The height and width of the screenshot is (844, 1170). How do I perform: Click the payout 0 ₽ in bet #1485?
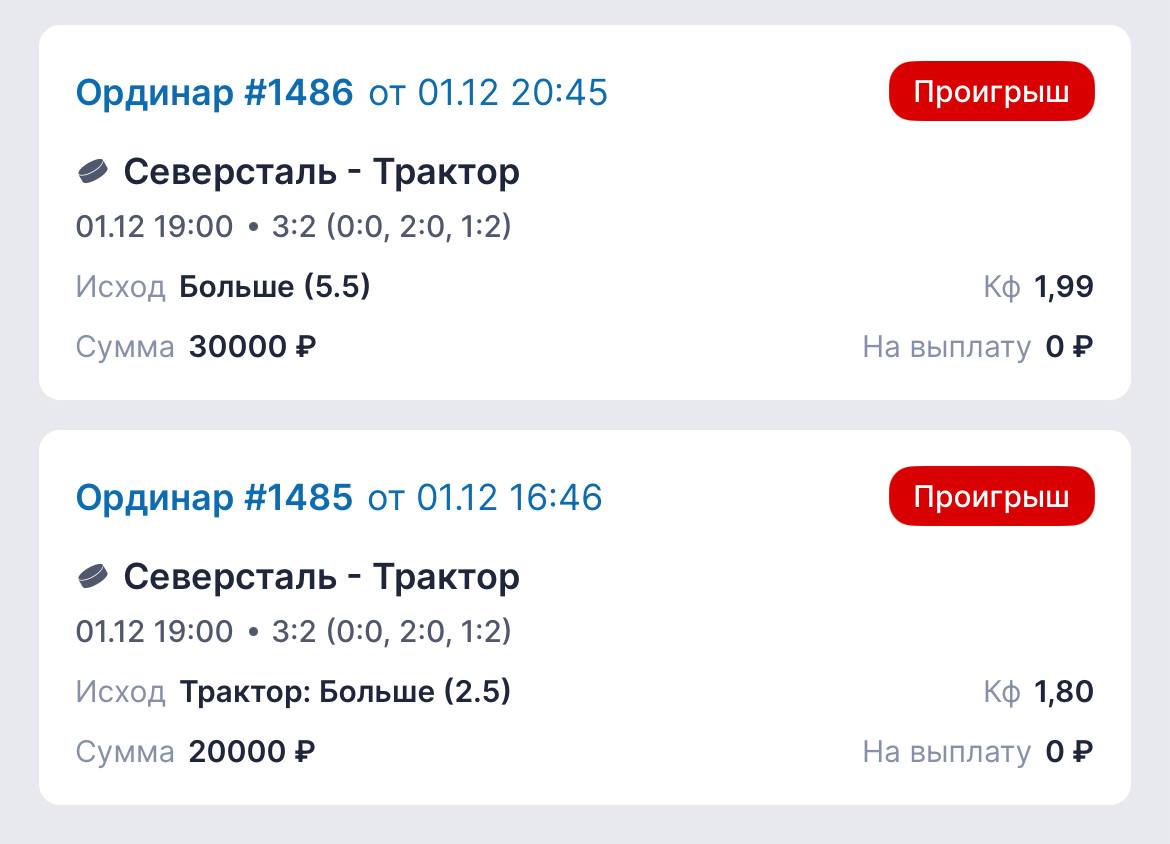pyautogui.click(x=1069, y=752)
